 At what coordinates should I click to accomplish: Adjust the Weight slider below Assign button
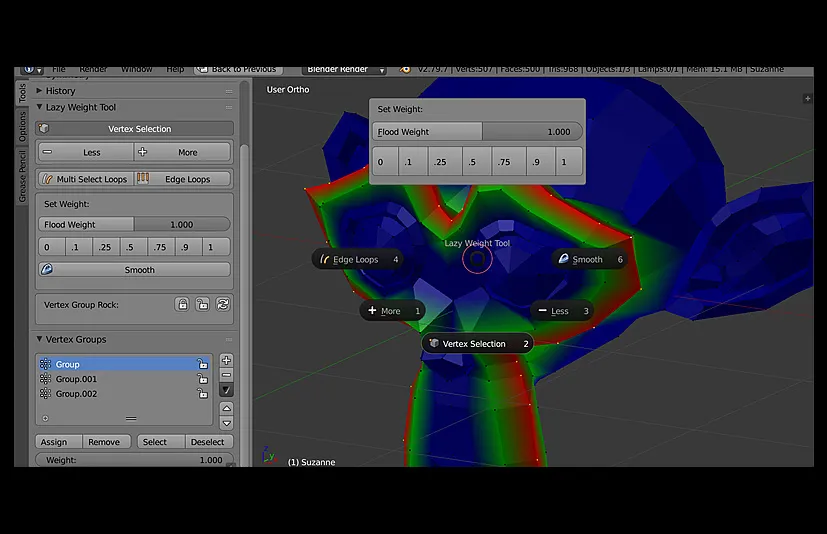(x=134, y=460)
